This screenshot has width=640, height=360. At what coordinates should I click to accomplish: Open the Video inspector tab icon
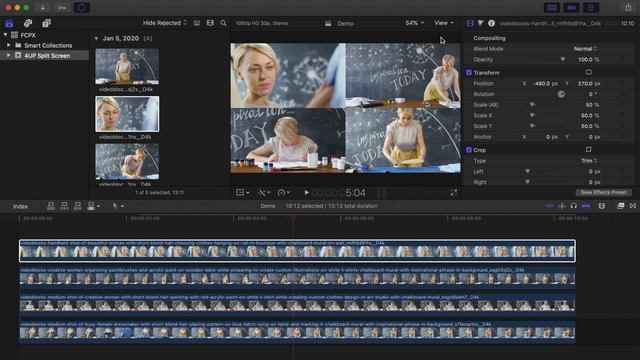point(470,23)
